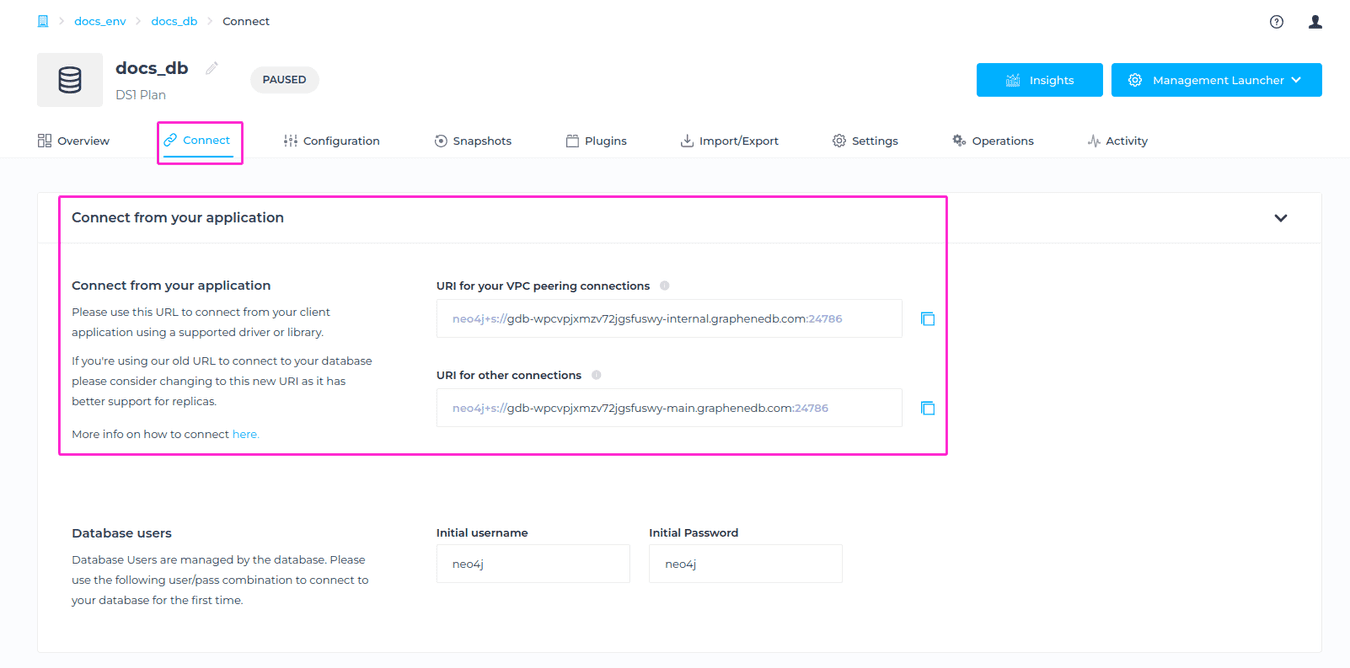Open the Import/Export tab
The image size is (1350, 668).
[x=729, y=141]
